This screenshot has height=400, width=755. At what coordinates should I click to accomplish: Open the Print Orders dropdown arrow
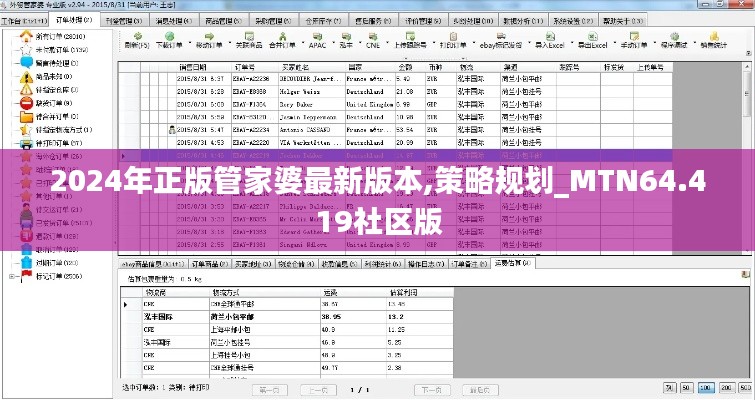472,41
